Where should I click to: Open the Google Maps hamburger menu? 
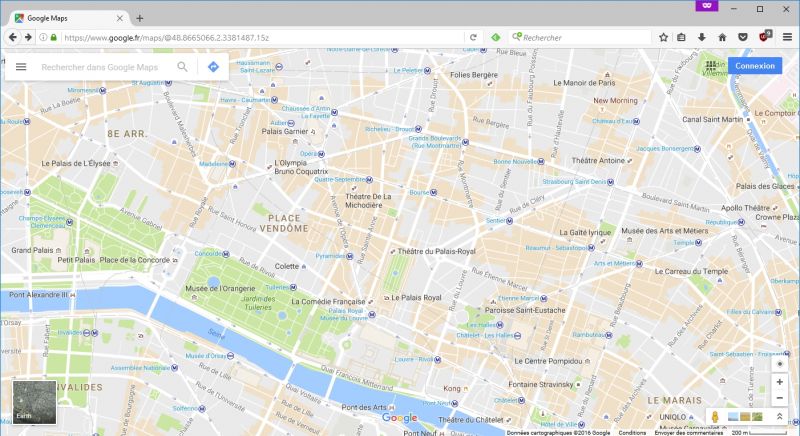(21, 67)
